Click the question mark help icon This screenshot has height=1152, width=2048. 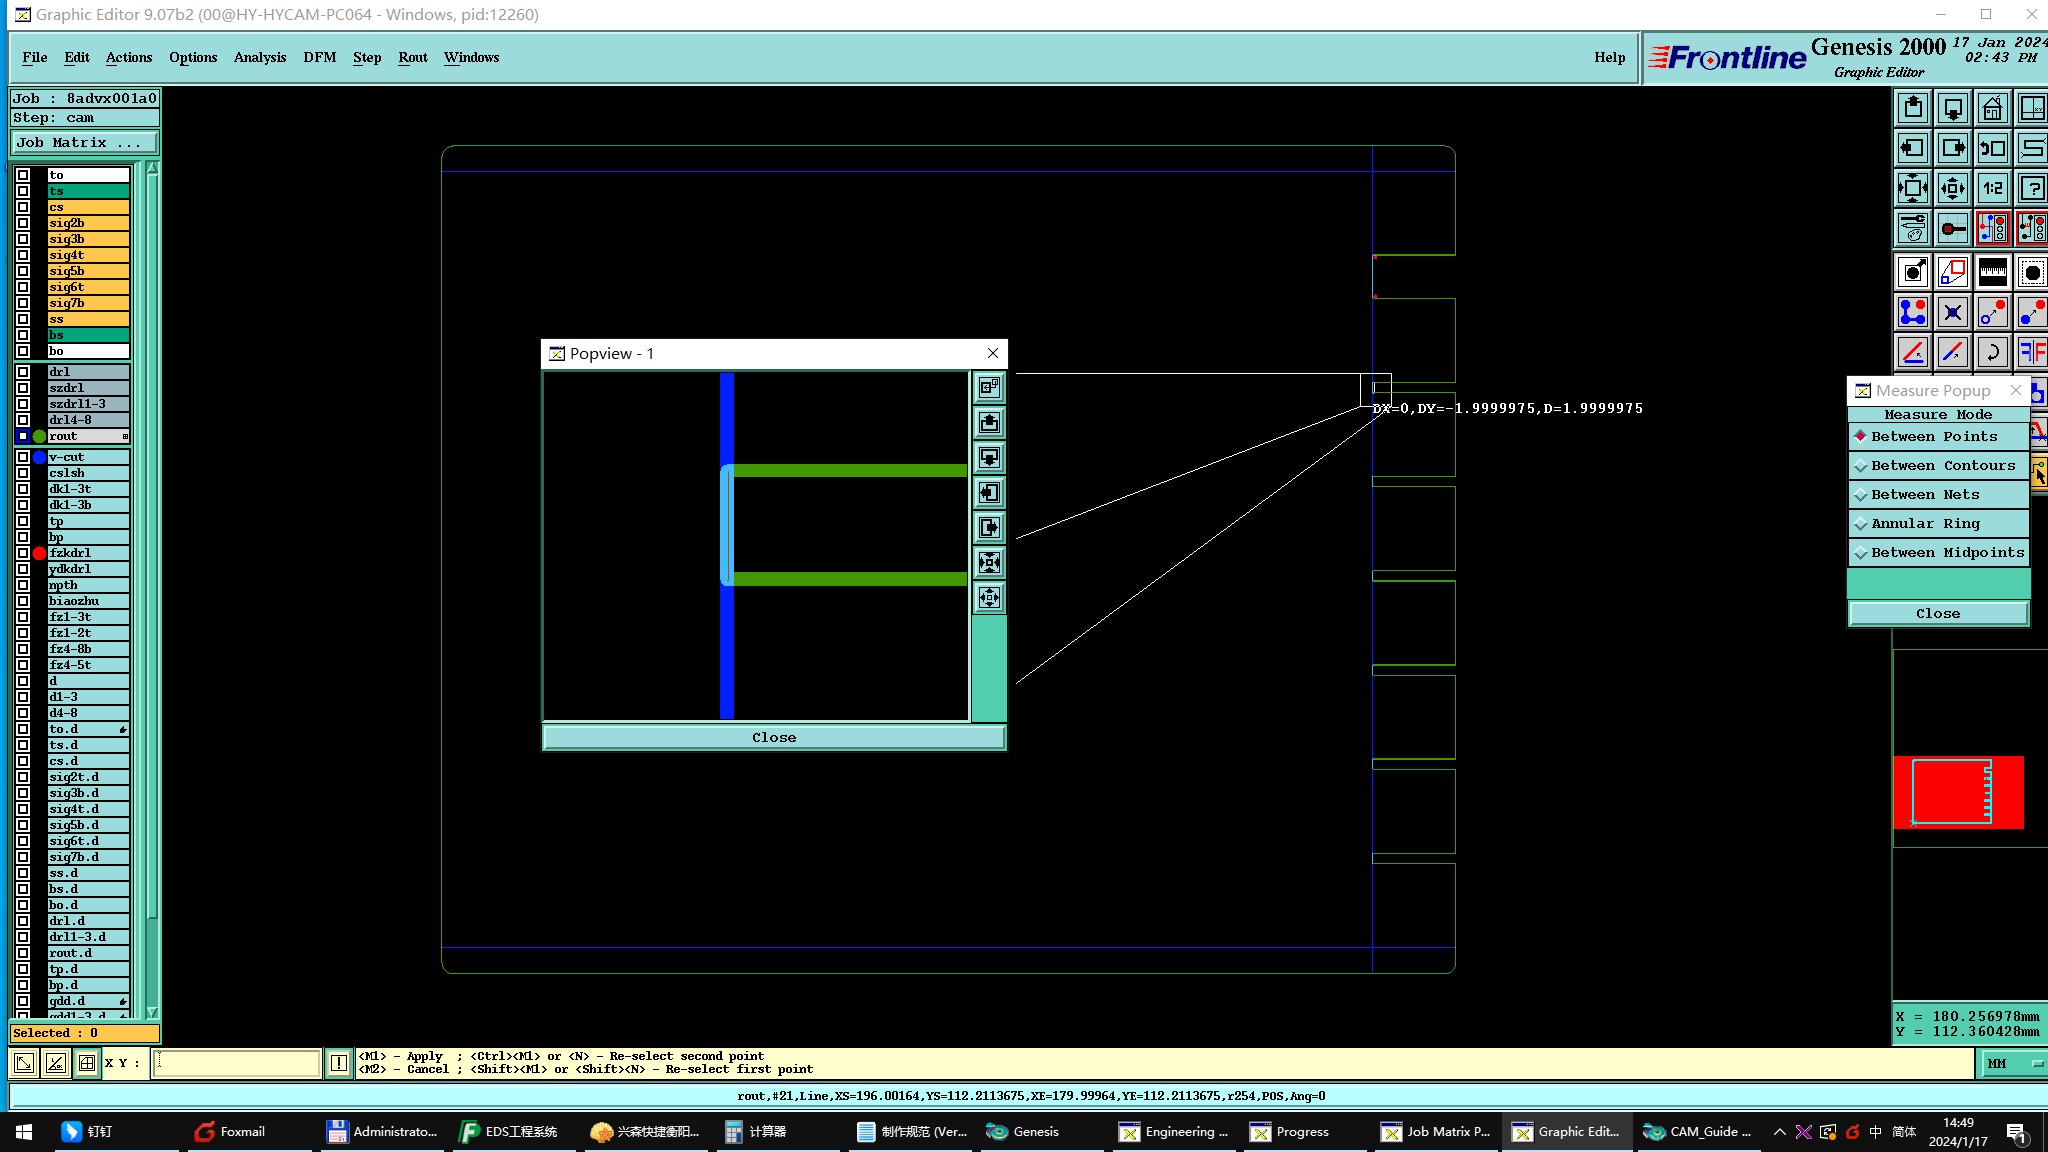coord(2032,188)
